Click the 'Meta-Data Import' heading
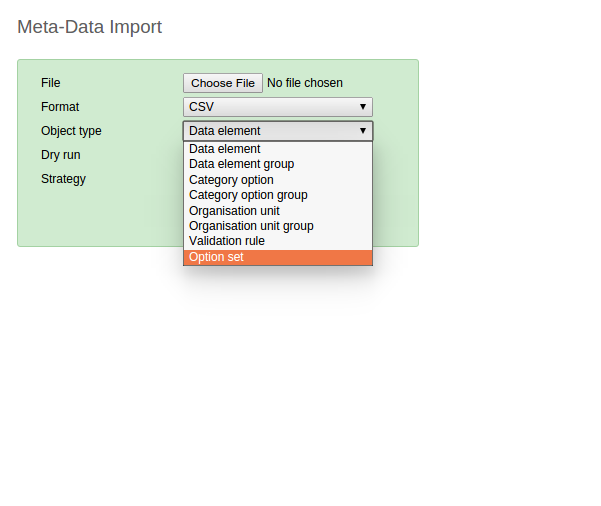 (x=89, y=27)
